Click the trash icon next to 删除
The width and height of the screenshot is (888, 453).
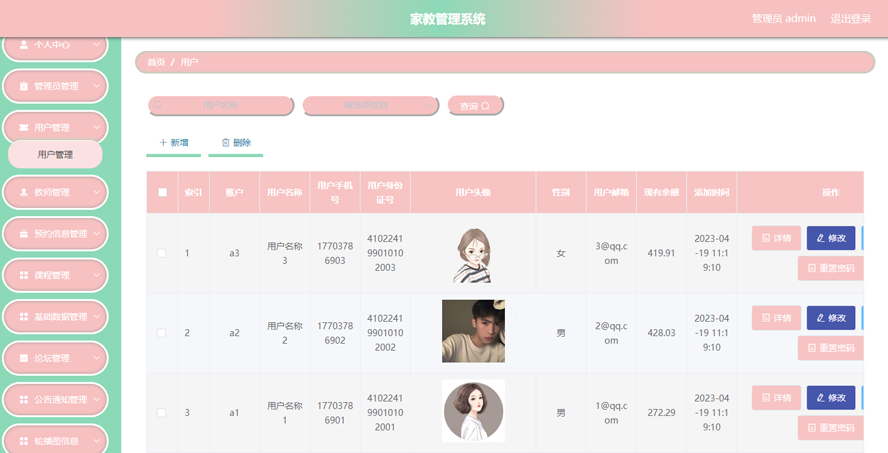[225, 143]
